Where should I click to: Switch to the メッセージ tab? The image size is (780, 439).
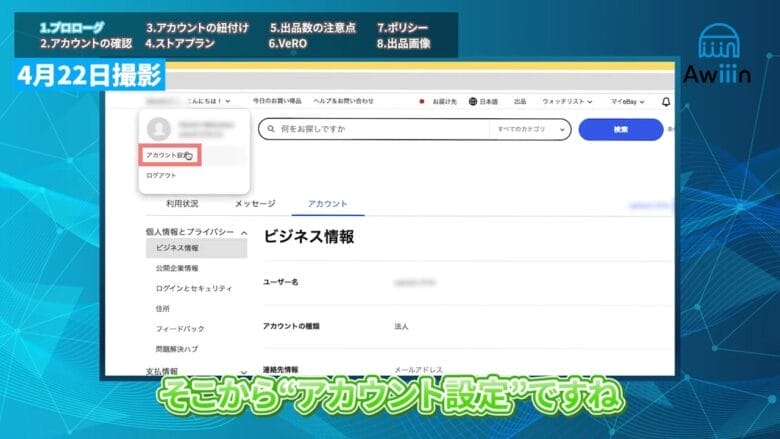255,204
